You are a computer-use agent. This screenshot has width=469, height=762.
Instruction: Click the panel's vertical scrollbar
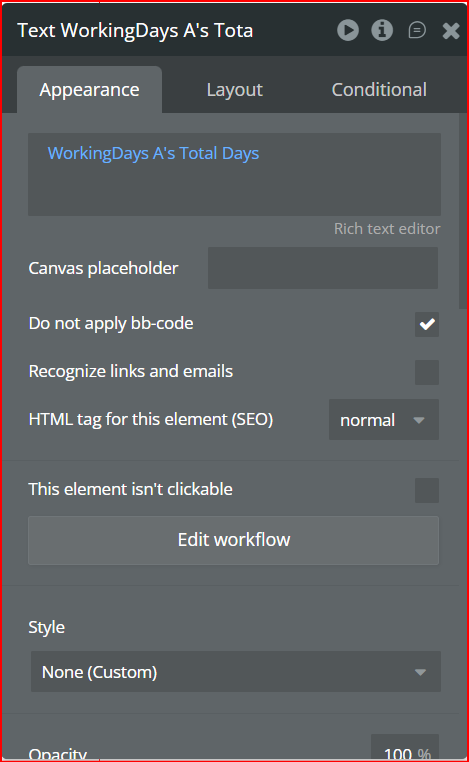click(x=463, y=211)
